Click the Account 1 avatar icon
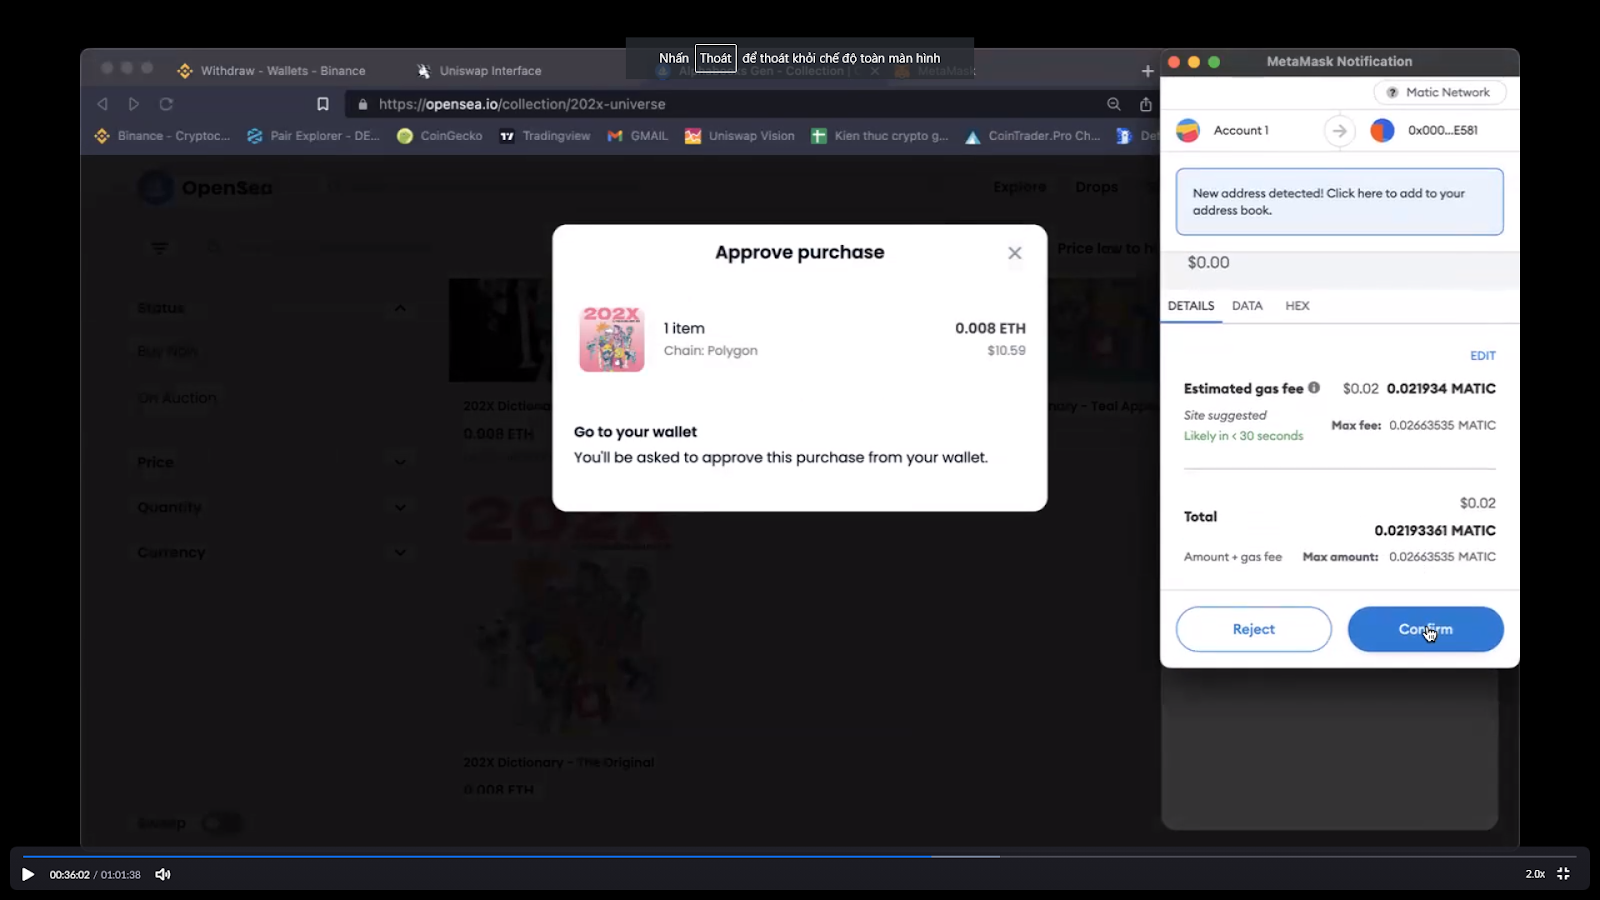The width and height of the screenshot is (1600, 900). (x=1188, y=130)
